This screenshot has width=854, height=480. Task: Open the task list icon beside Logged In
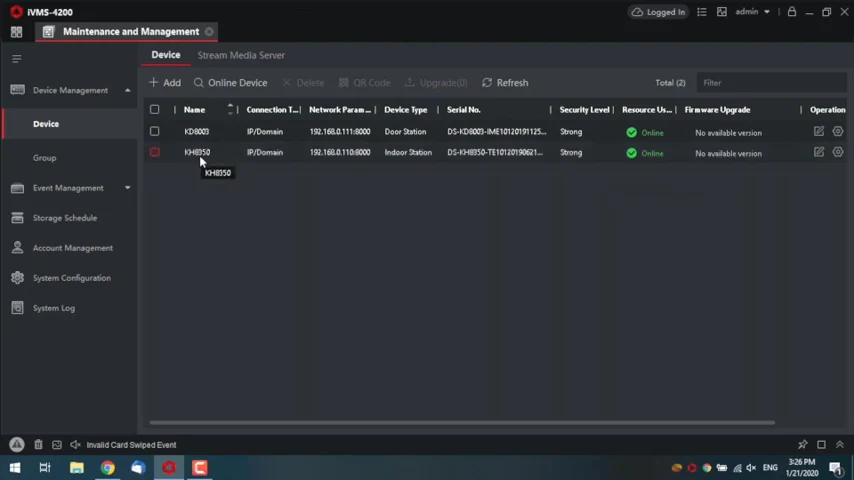(x=702, y=12)
